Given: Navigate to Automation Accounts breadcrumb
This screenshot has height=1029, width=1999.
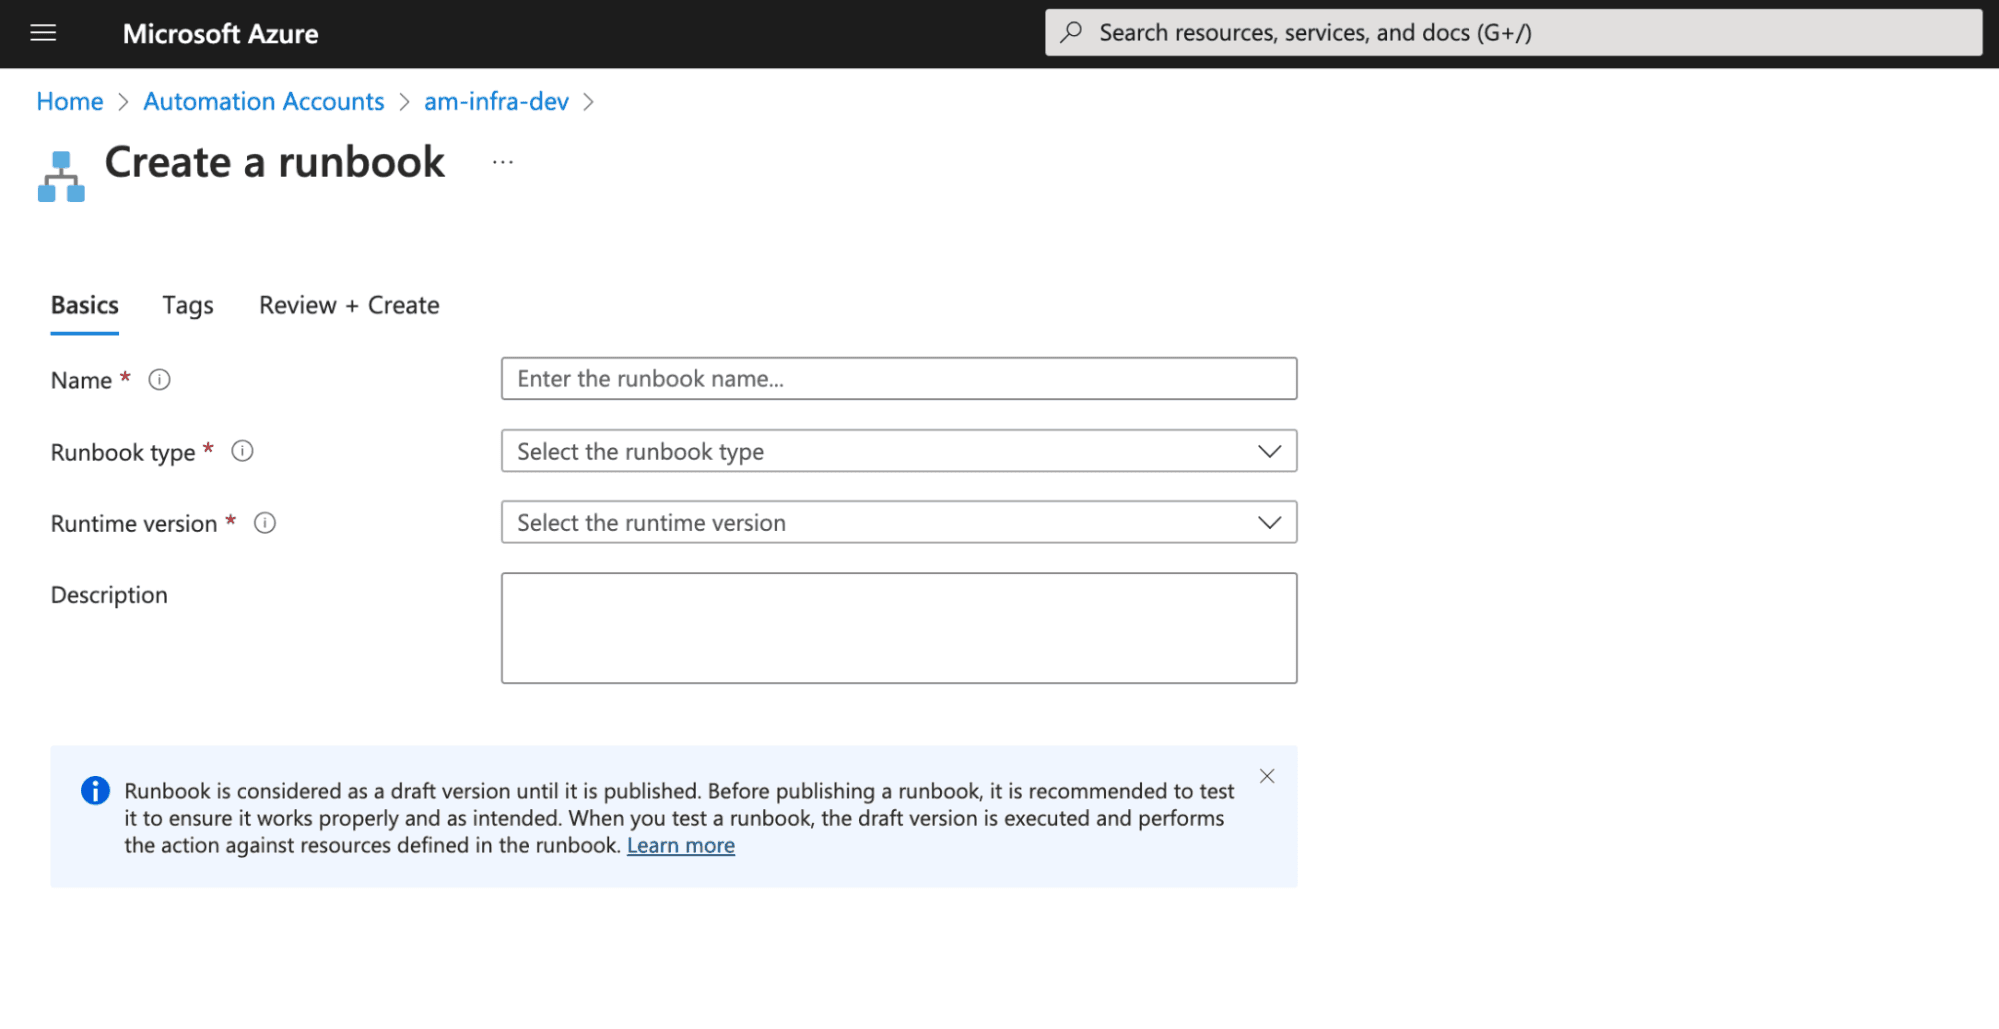Looking at the screenshot, I should coord(263,101).
